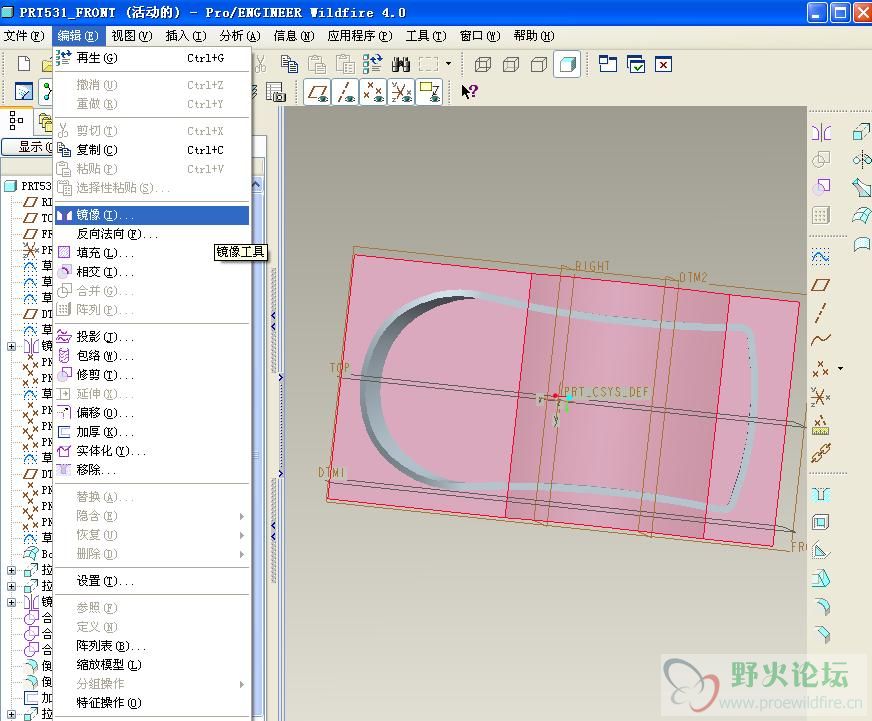Select the Round tool
This screenshot has width=872, height=721.
(x=821, y=606)
